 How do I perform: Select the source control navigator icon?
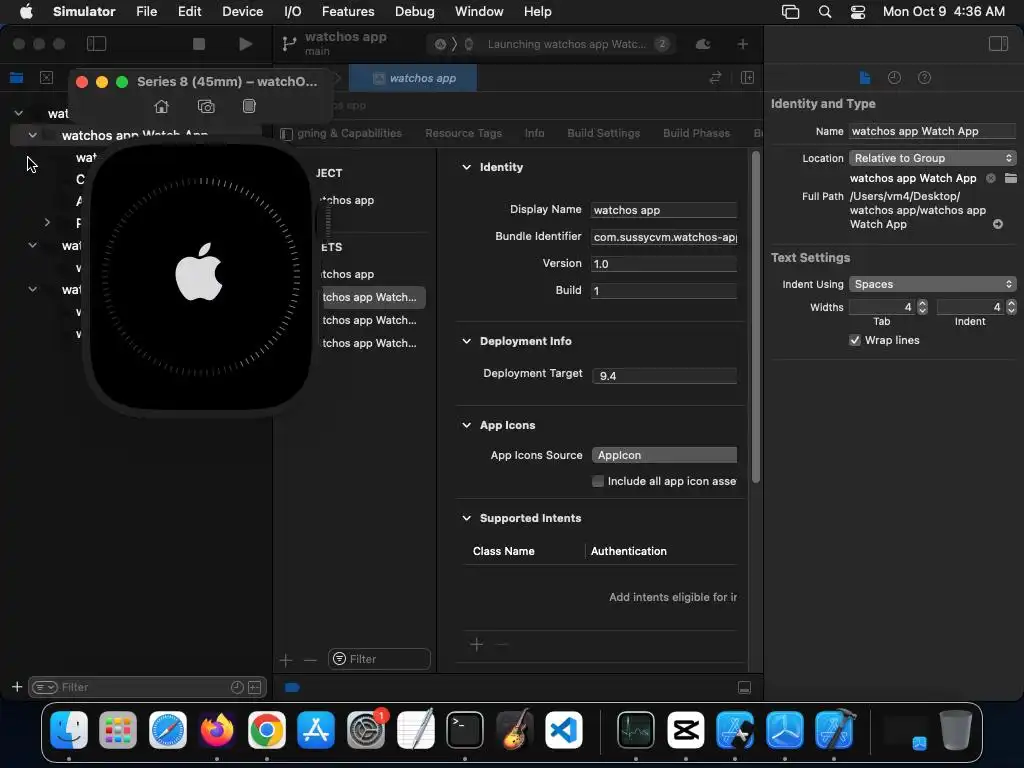pyautogui.click(x=46, y=78)
